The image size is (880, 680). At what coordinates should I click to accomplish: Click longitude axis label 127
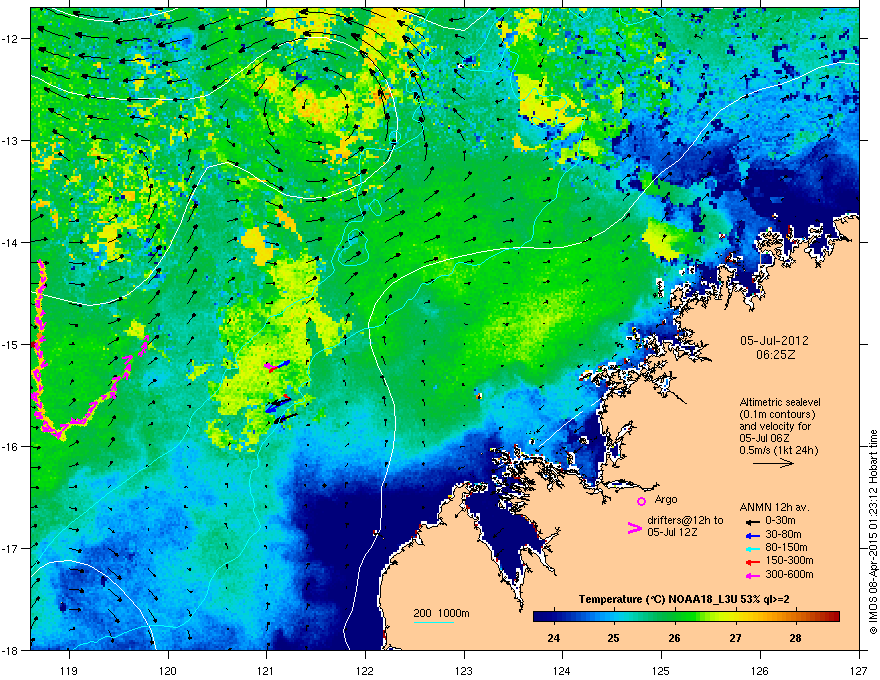click(859, 670)
